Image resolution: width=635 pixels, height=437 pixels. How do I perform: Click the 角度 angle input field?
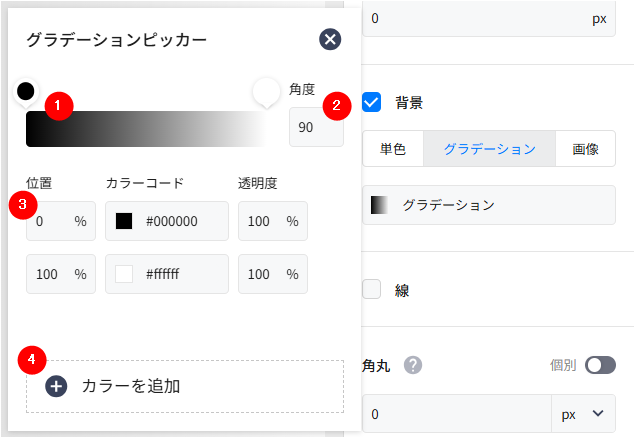point(314,128)
